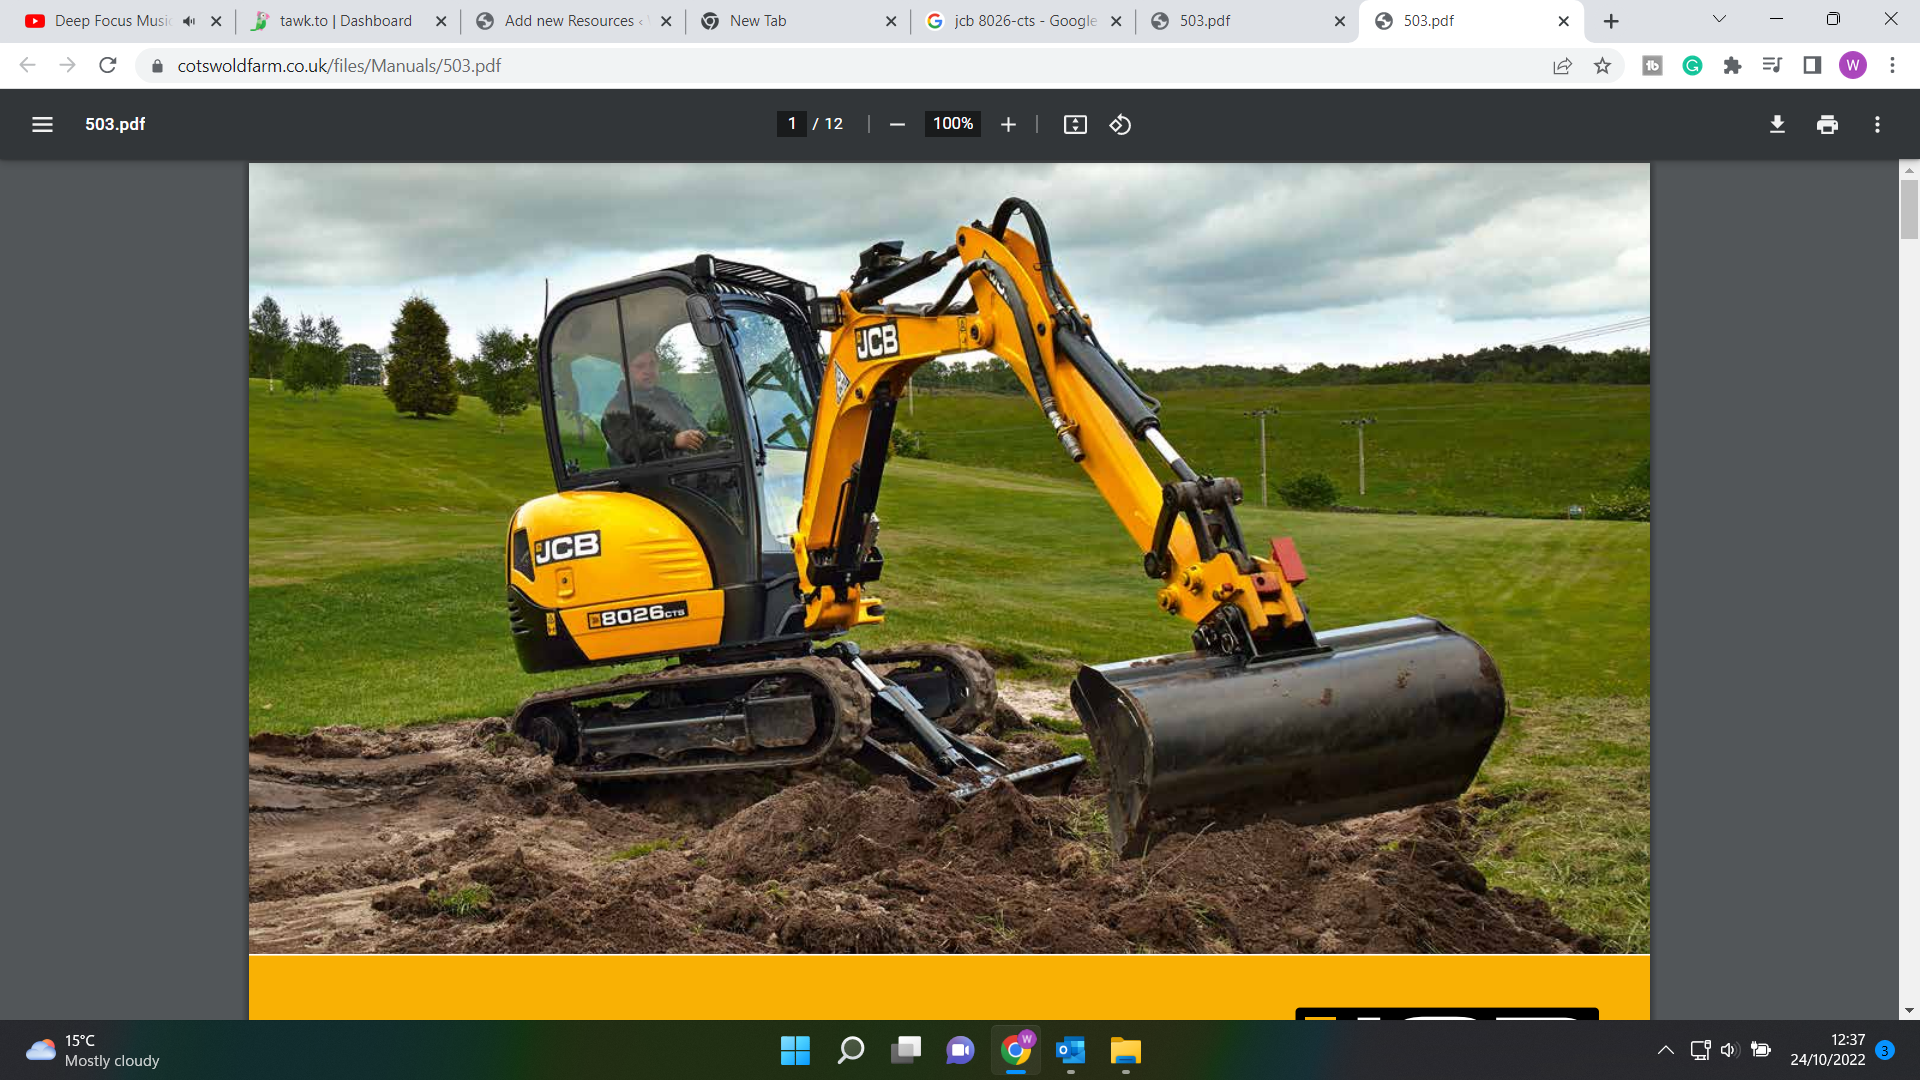Viewport: 1920px width, 1080px height.
Task: Close the tawk.to Dashboard tab
Action: (441, 21)
